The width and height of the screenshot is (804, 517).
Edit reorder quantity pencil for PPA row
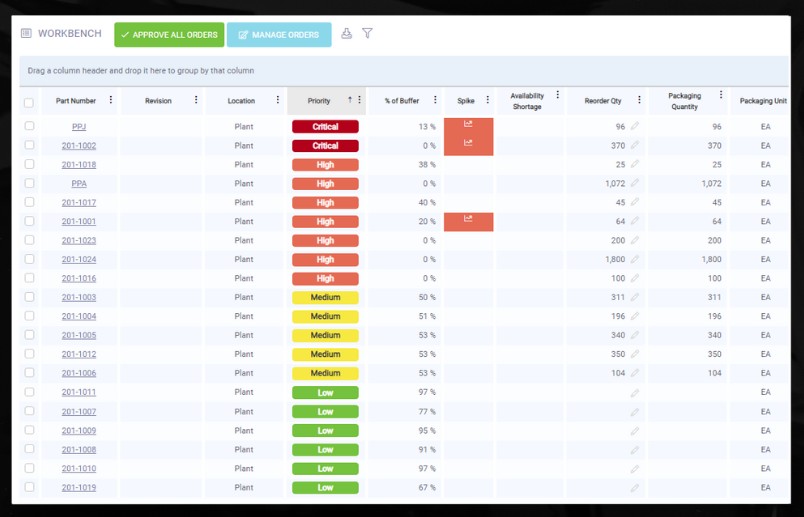(x=635, y=184)
